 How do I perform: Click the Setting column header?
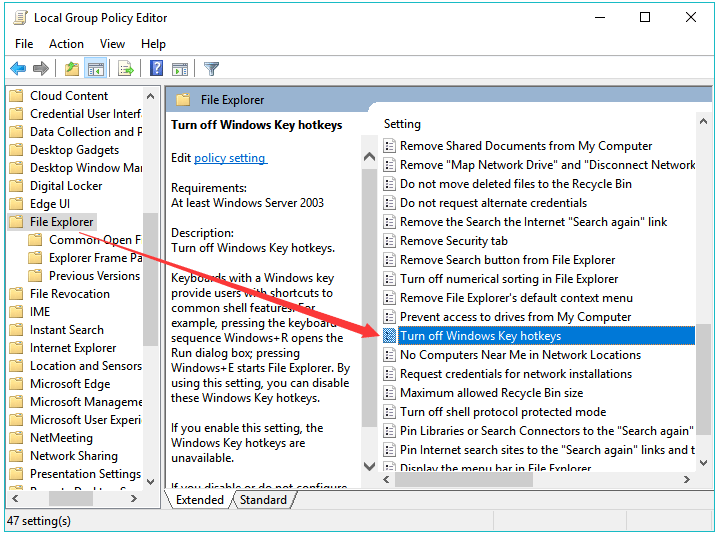[x=402, y=124]
